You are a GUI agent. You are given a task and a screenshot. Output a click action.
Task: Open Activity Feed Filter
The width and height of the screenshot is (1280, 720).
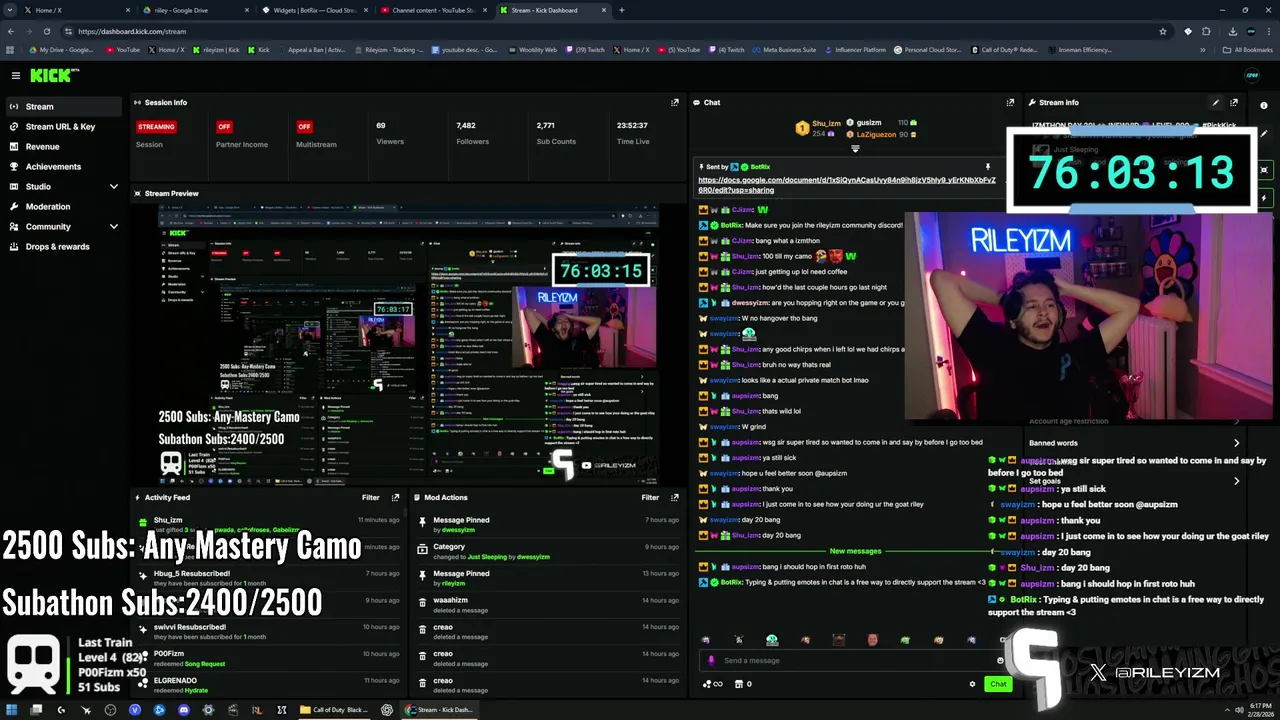[x=371, y=497]
